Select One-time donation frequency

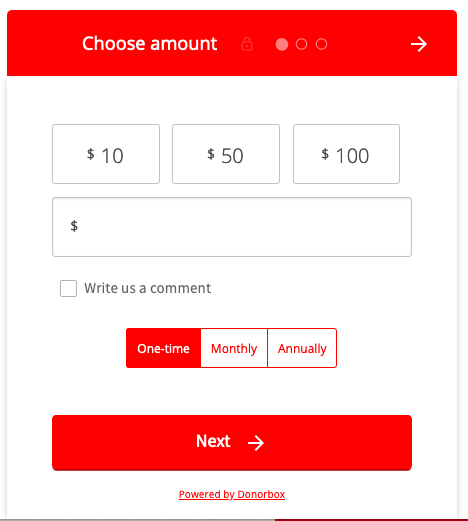[x=163, y=348]
